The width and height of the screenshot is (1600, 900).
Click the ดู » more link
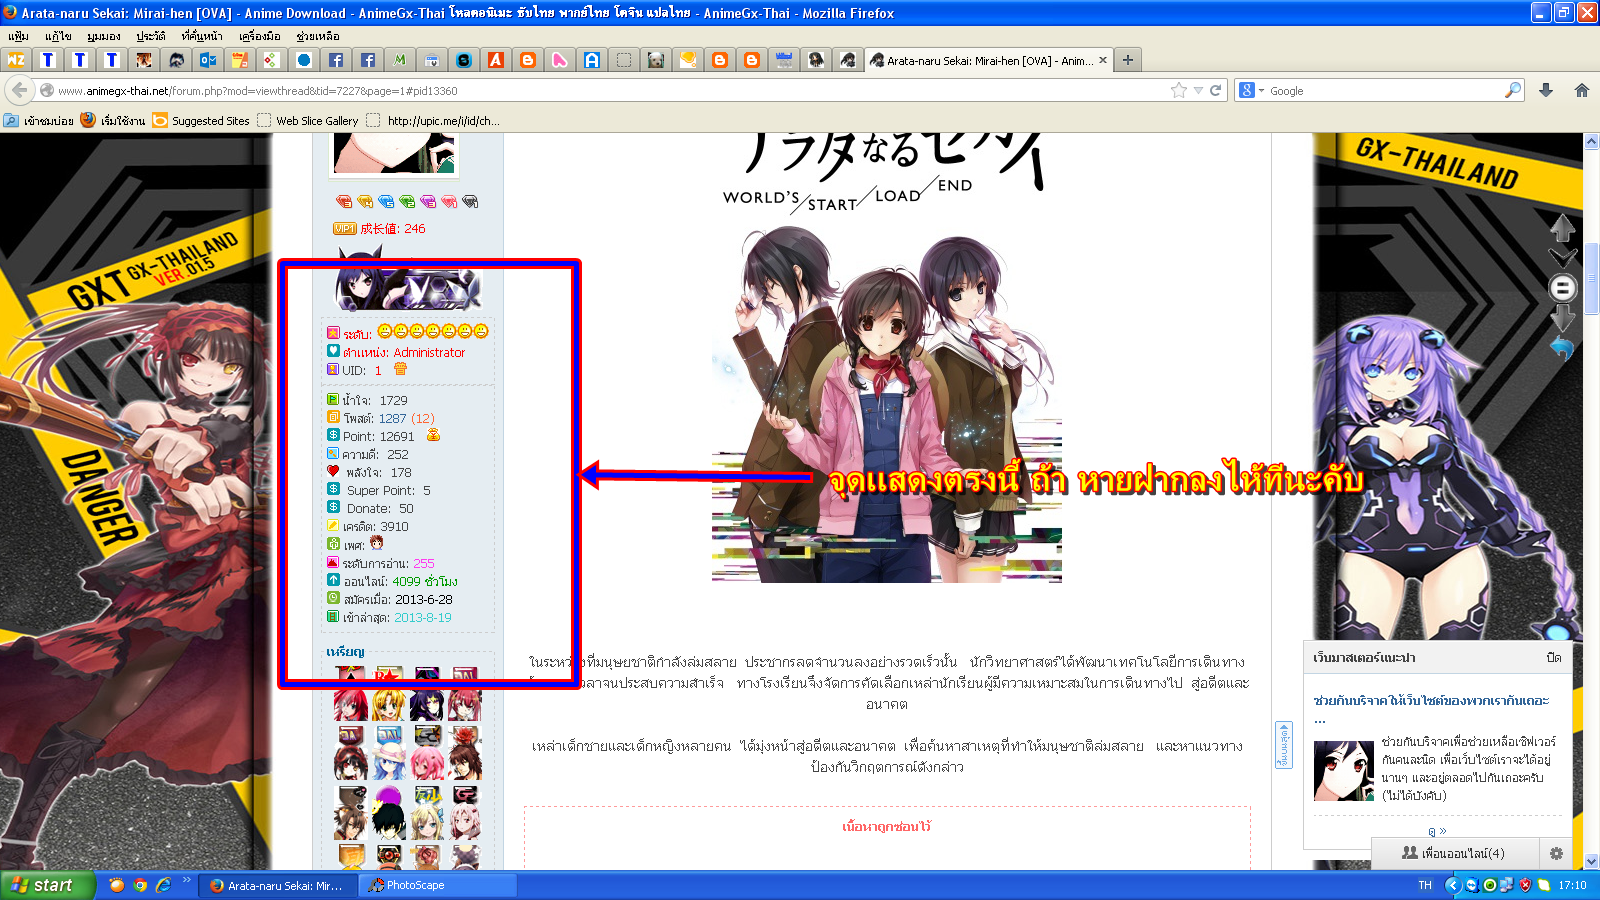[x=1437, y=831]
